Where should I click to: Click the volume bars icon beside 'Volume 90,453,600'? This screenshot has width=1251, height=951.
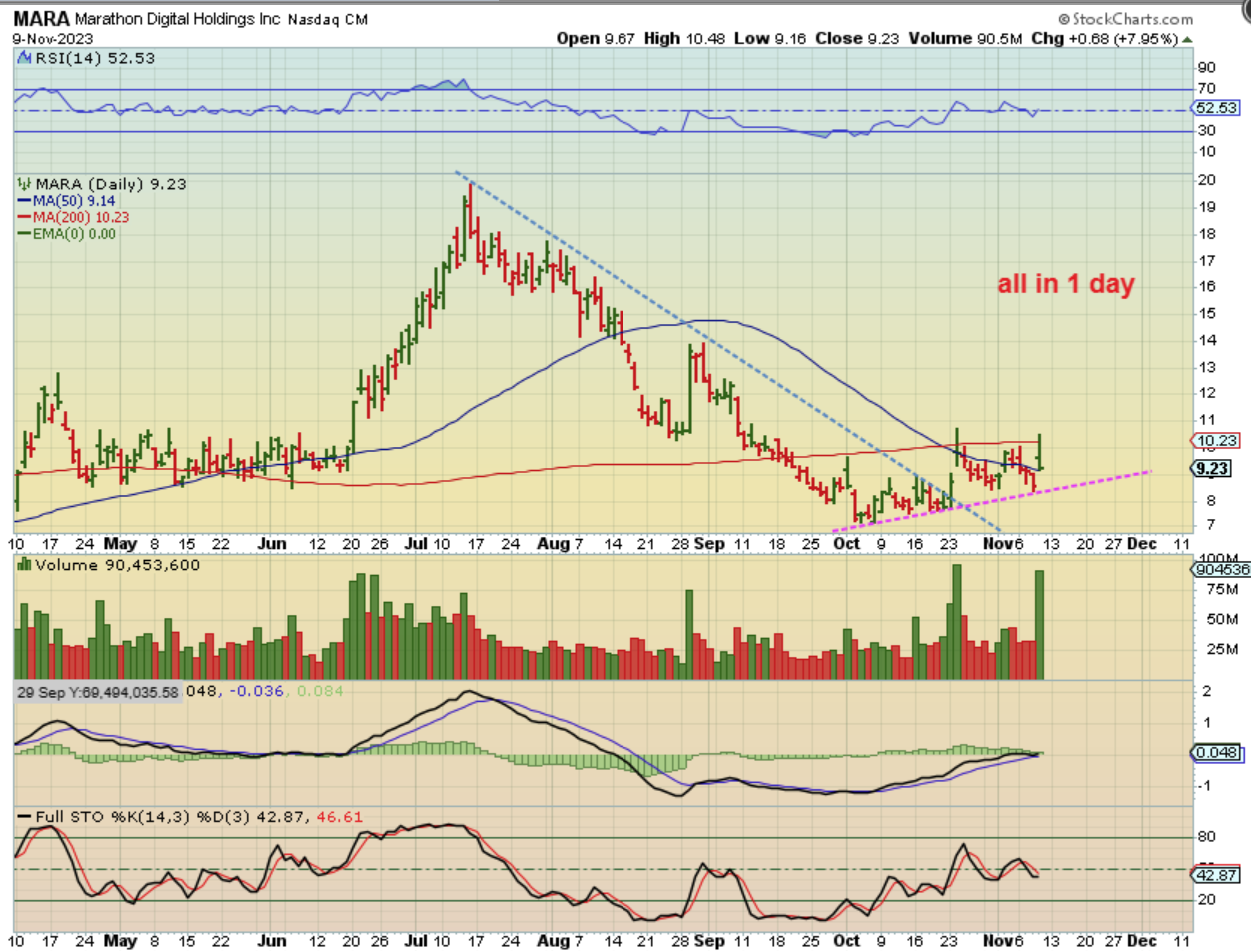point(25,565)
